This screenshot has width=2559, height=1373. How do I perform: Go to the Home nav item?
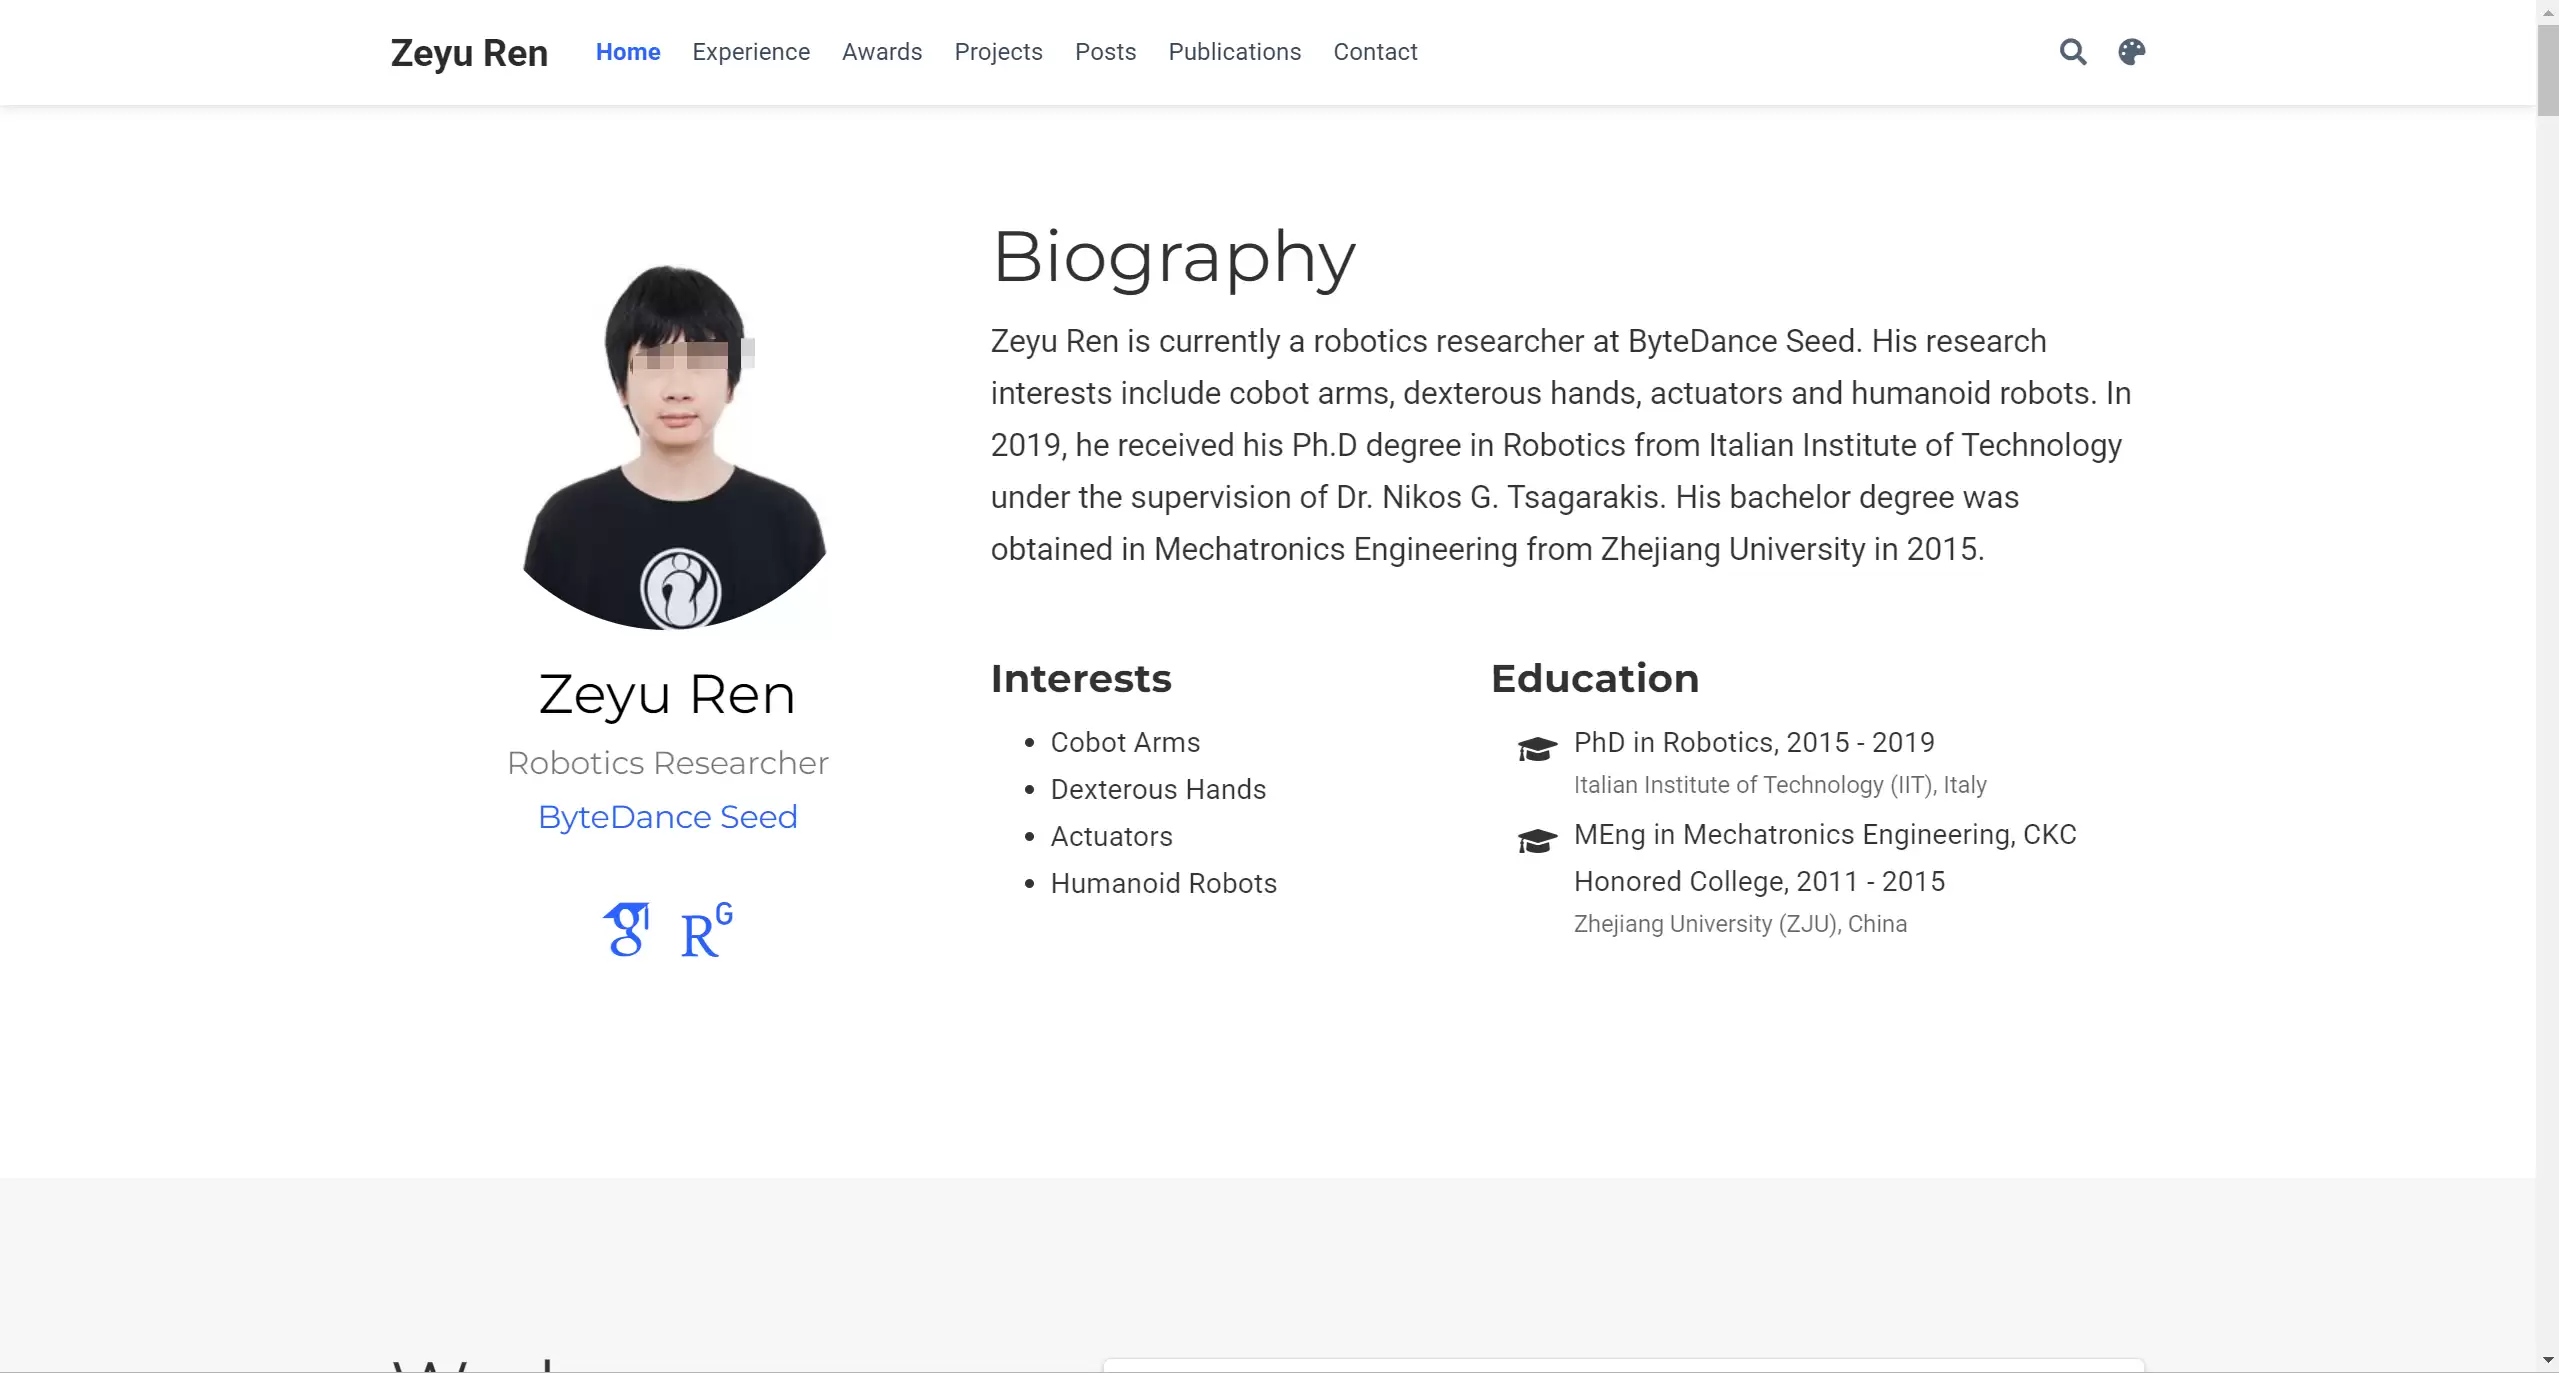[x=627, y=52]
